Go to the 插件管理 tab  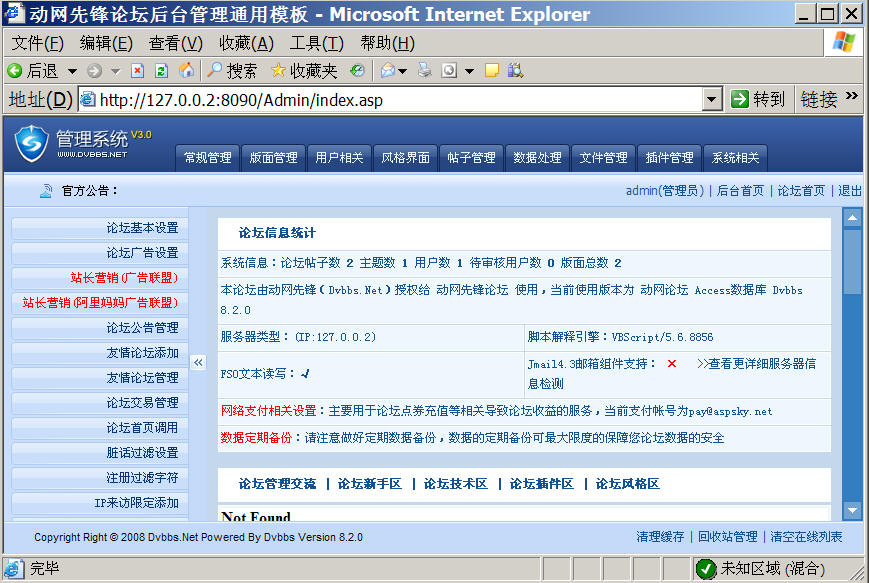(669, 158)
